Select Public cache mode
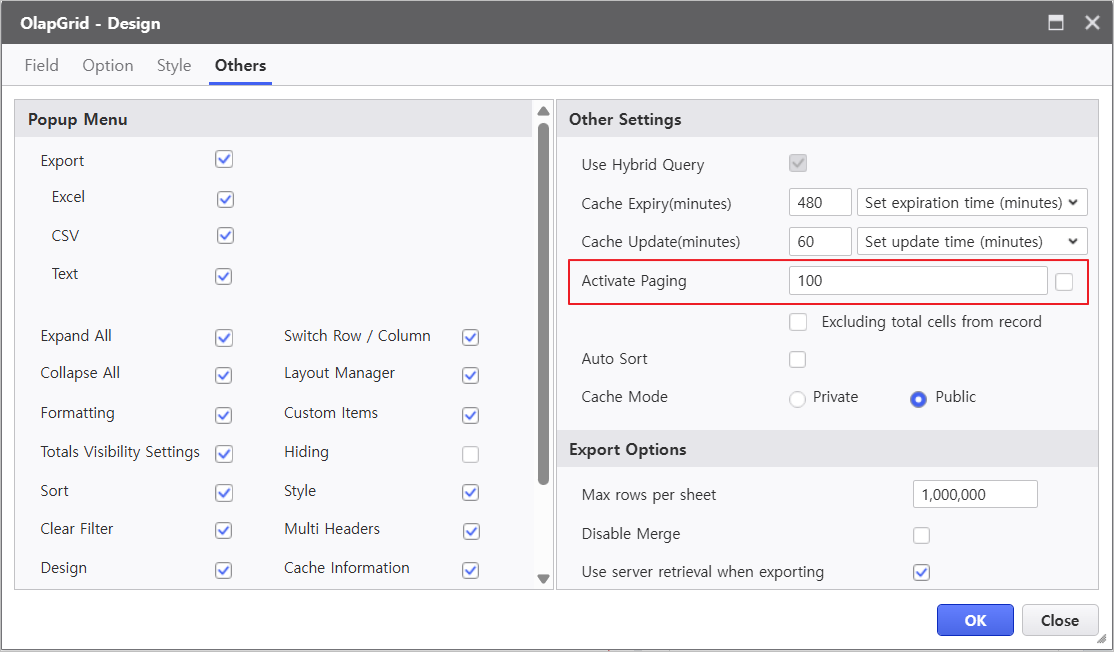Screen dimensions: 1114x652 coord(918,399)
